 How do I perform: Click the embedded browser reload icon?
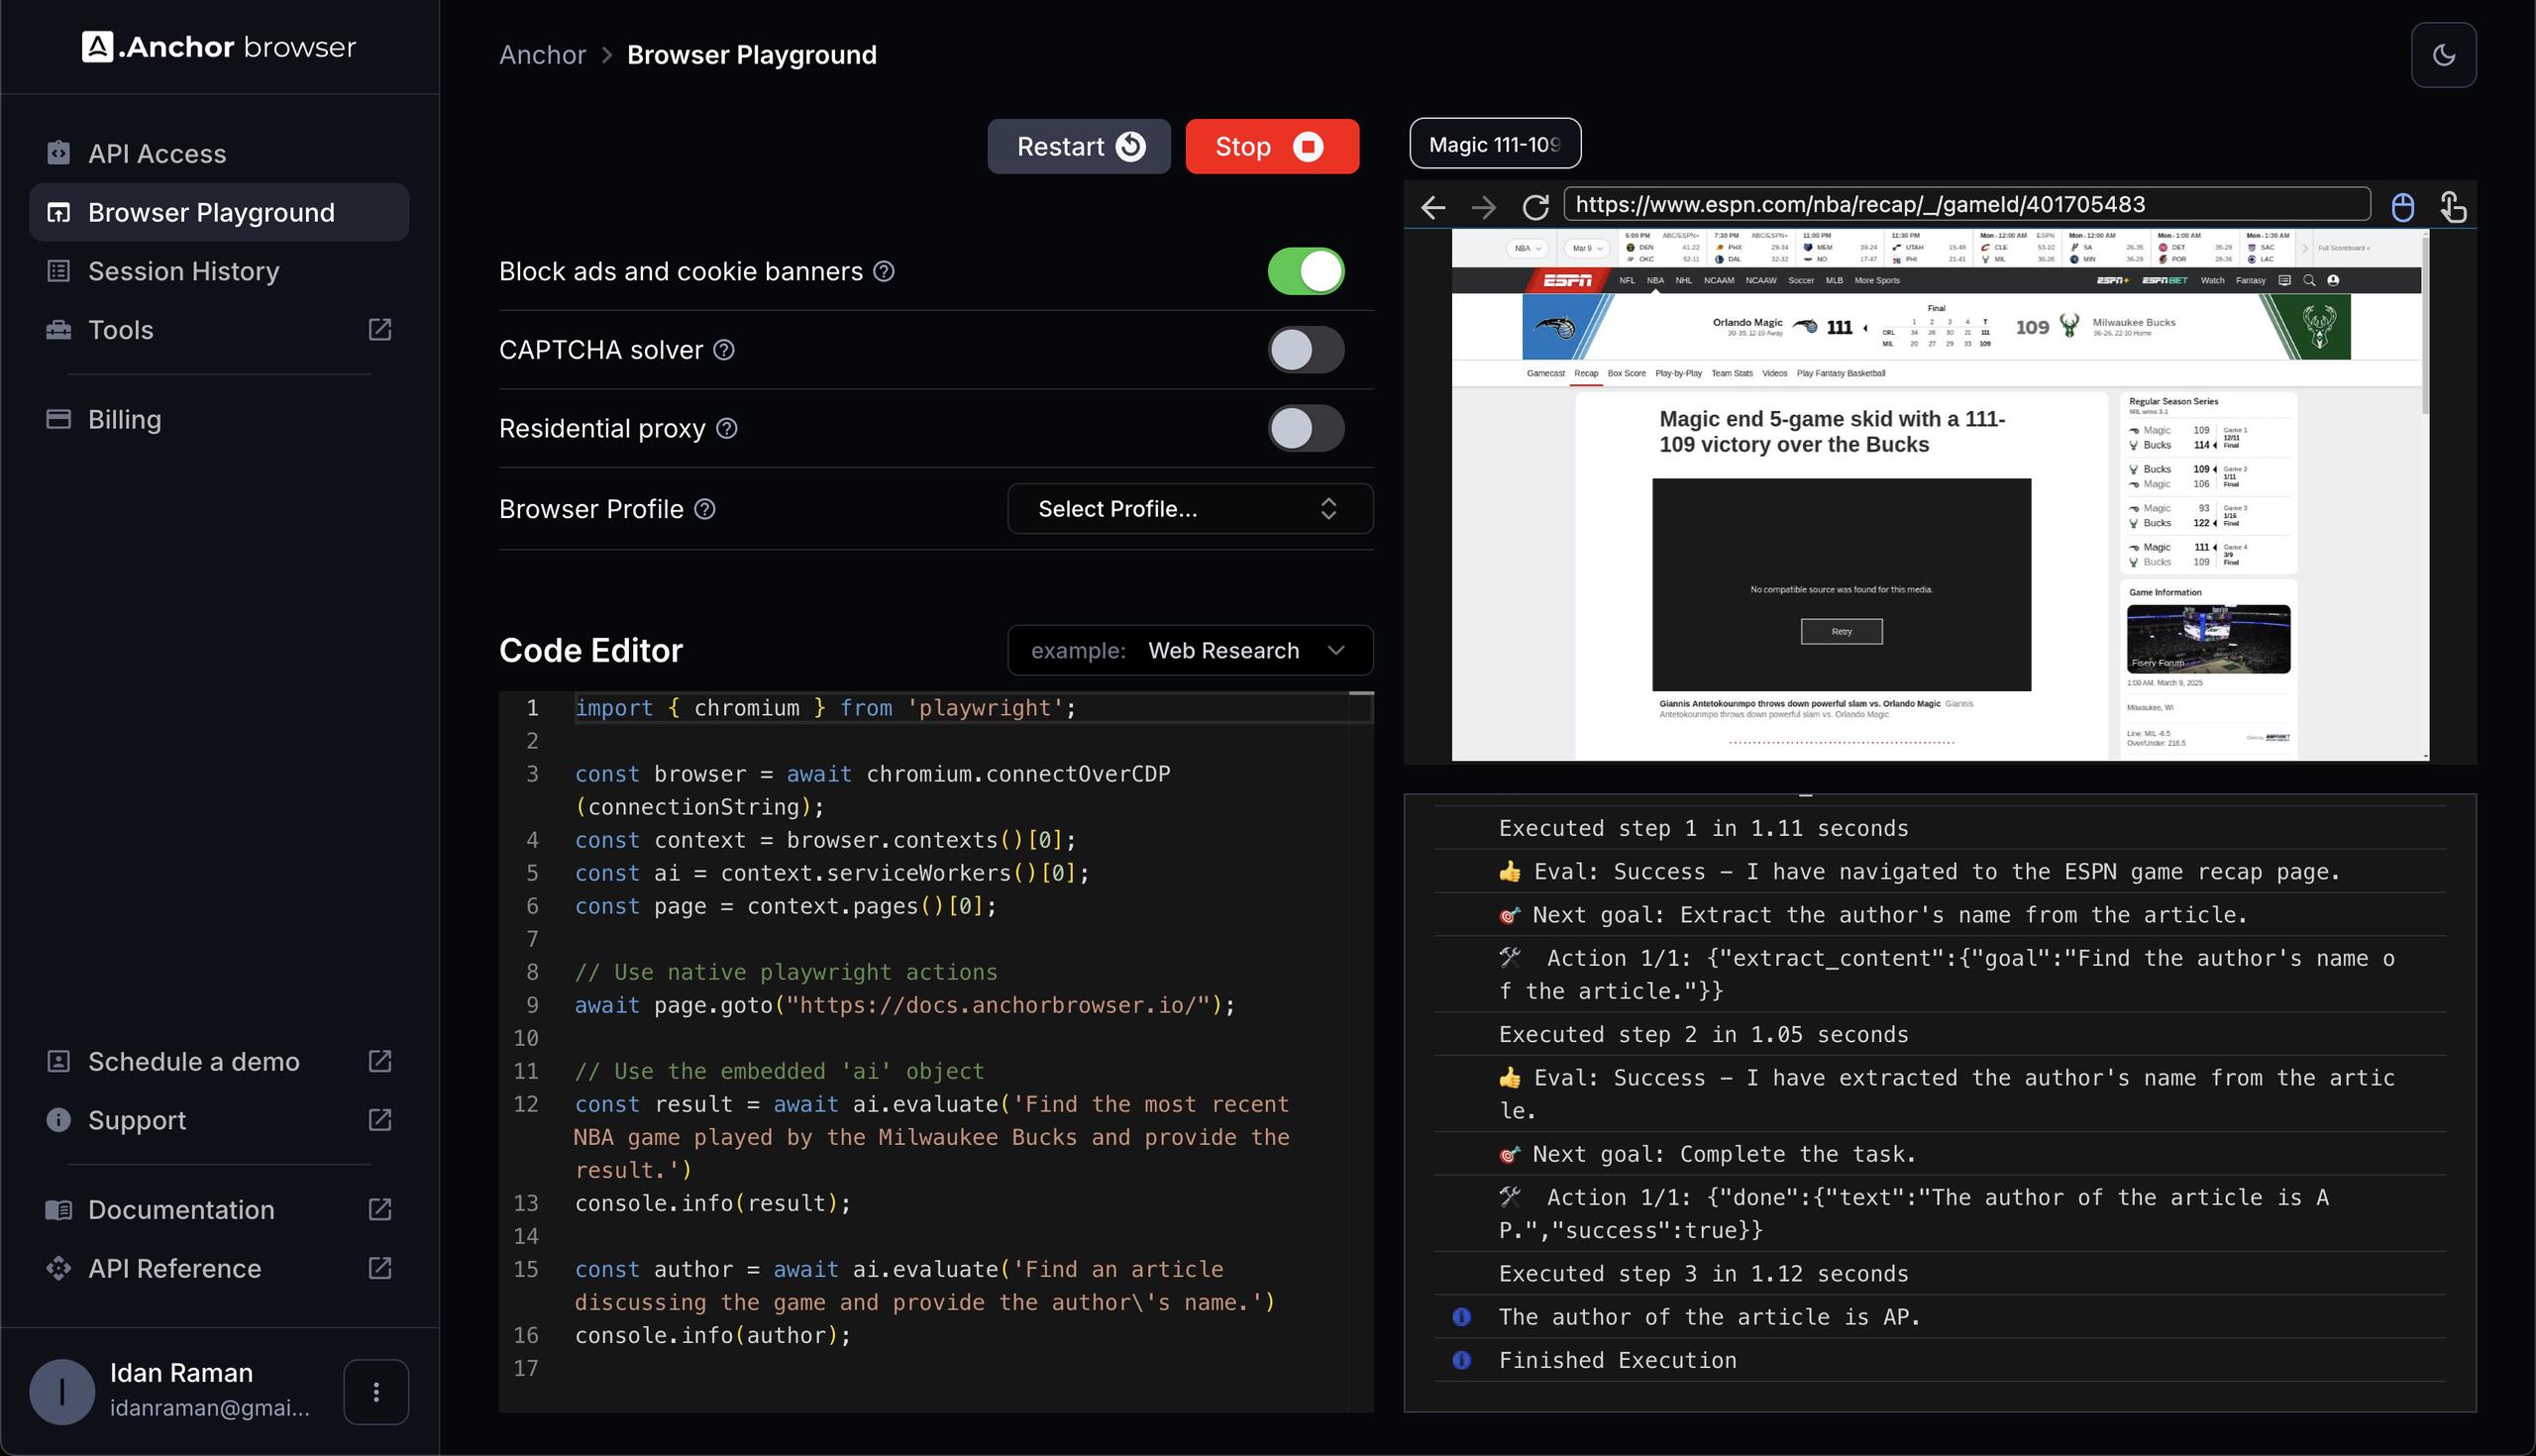pyautogui.click(x=1535, y=207)
